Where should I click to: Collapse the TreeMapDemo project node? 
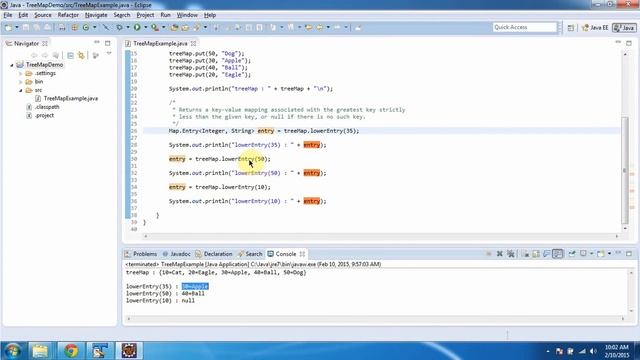(x=12, y=65)
